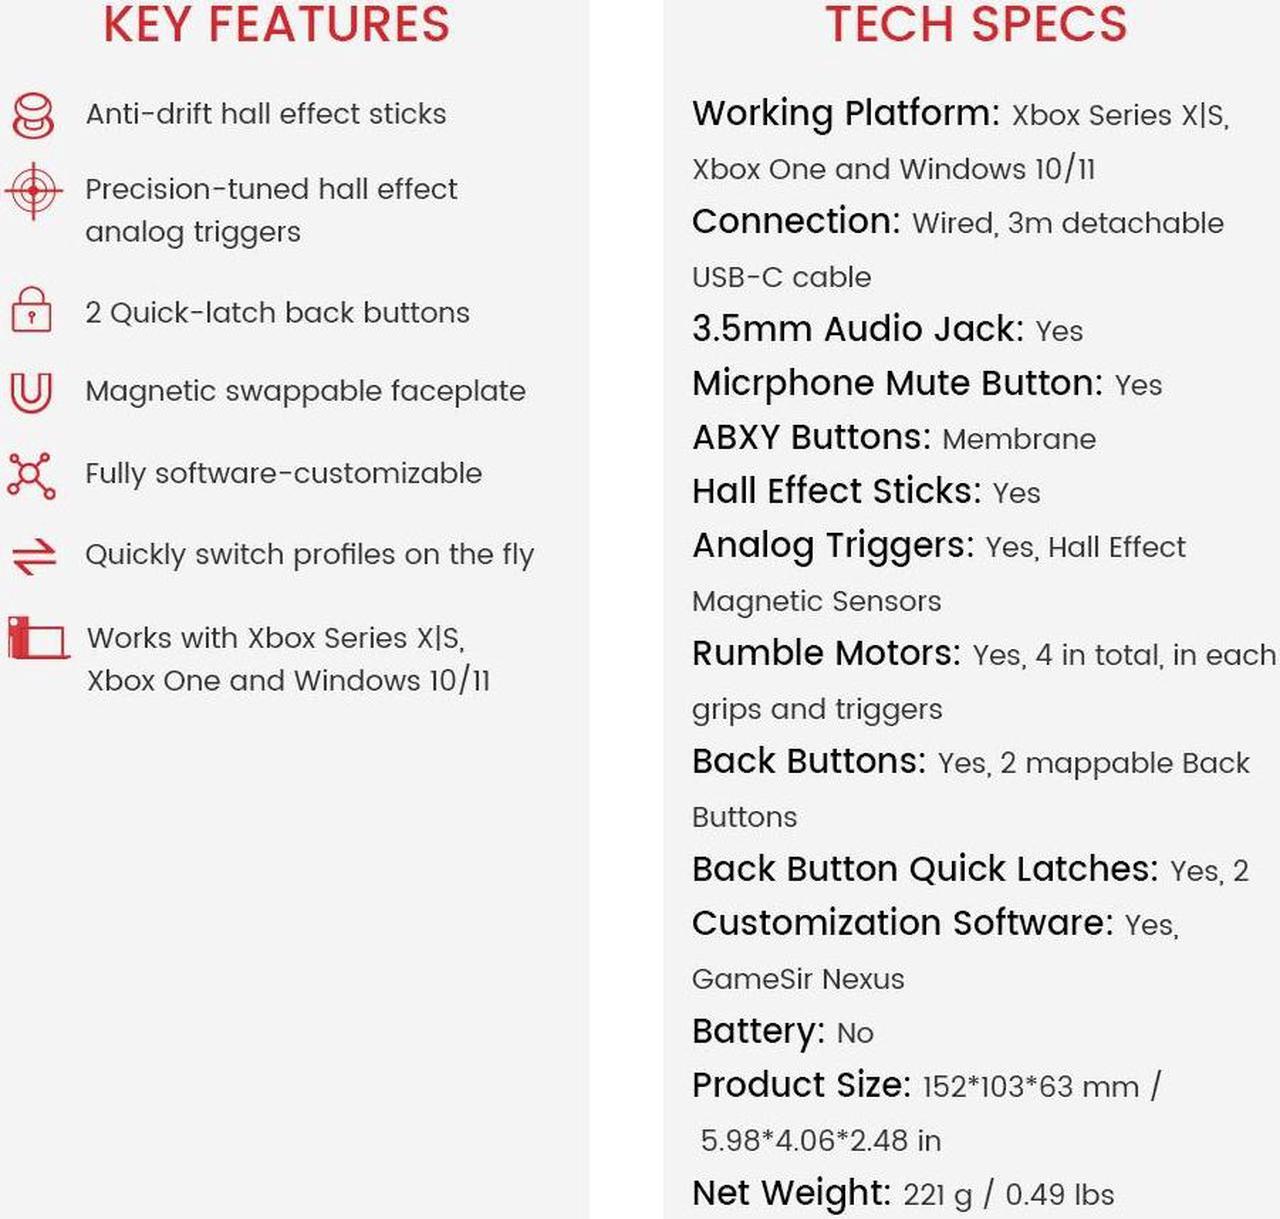
Task: Click the swap arrows profile switch icon
Action: click(x=34, y=557)
